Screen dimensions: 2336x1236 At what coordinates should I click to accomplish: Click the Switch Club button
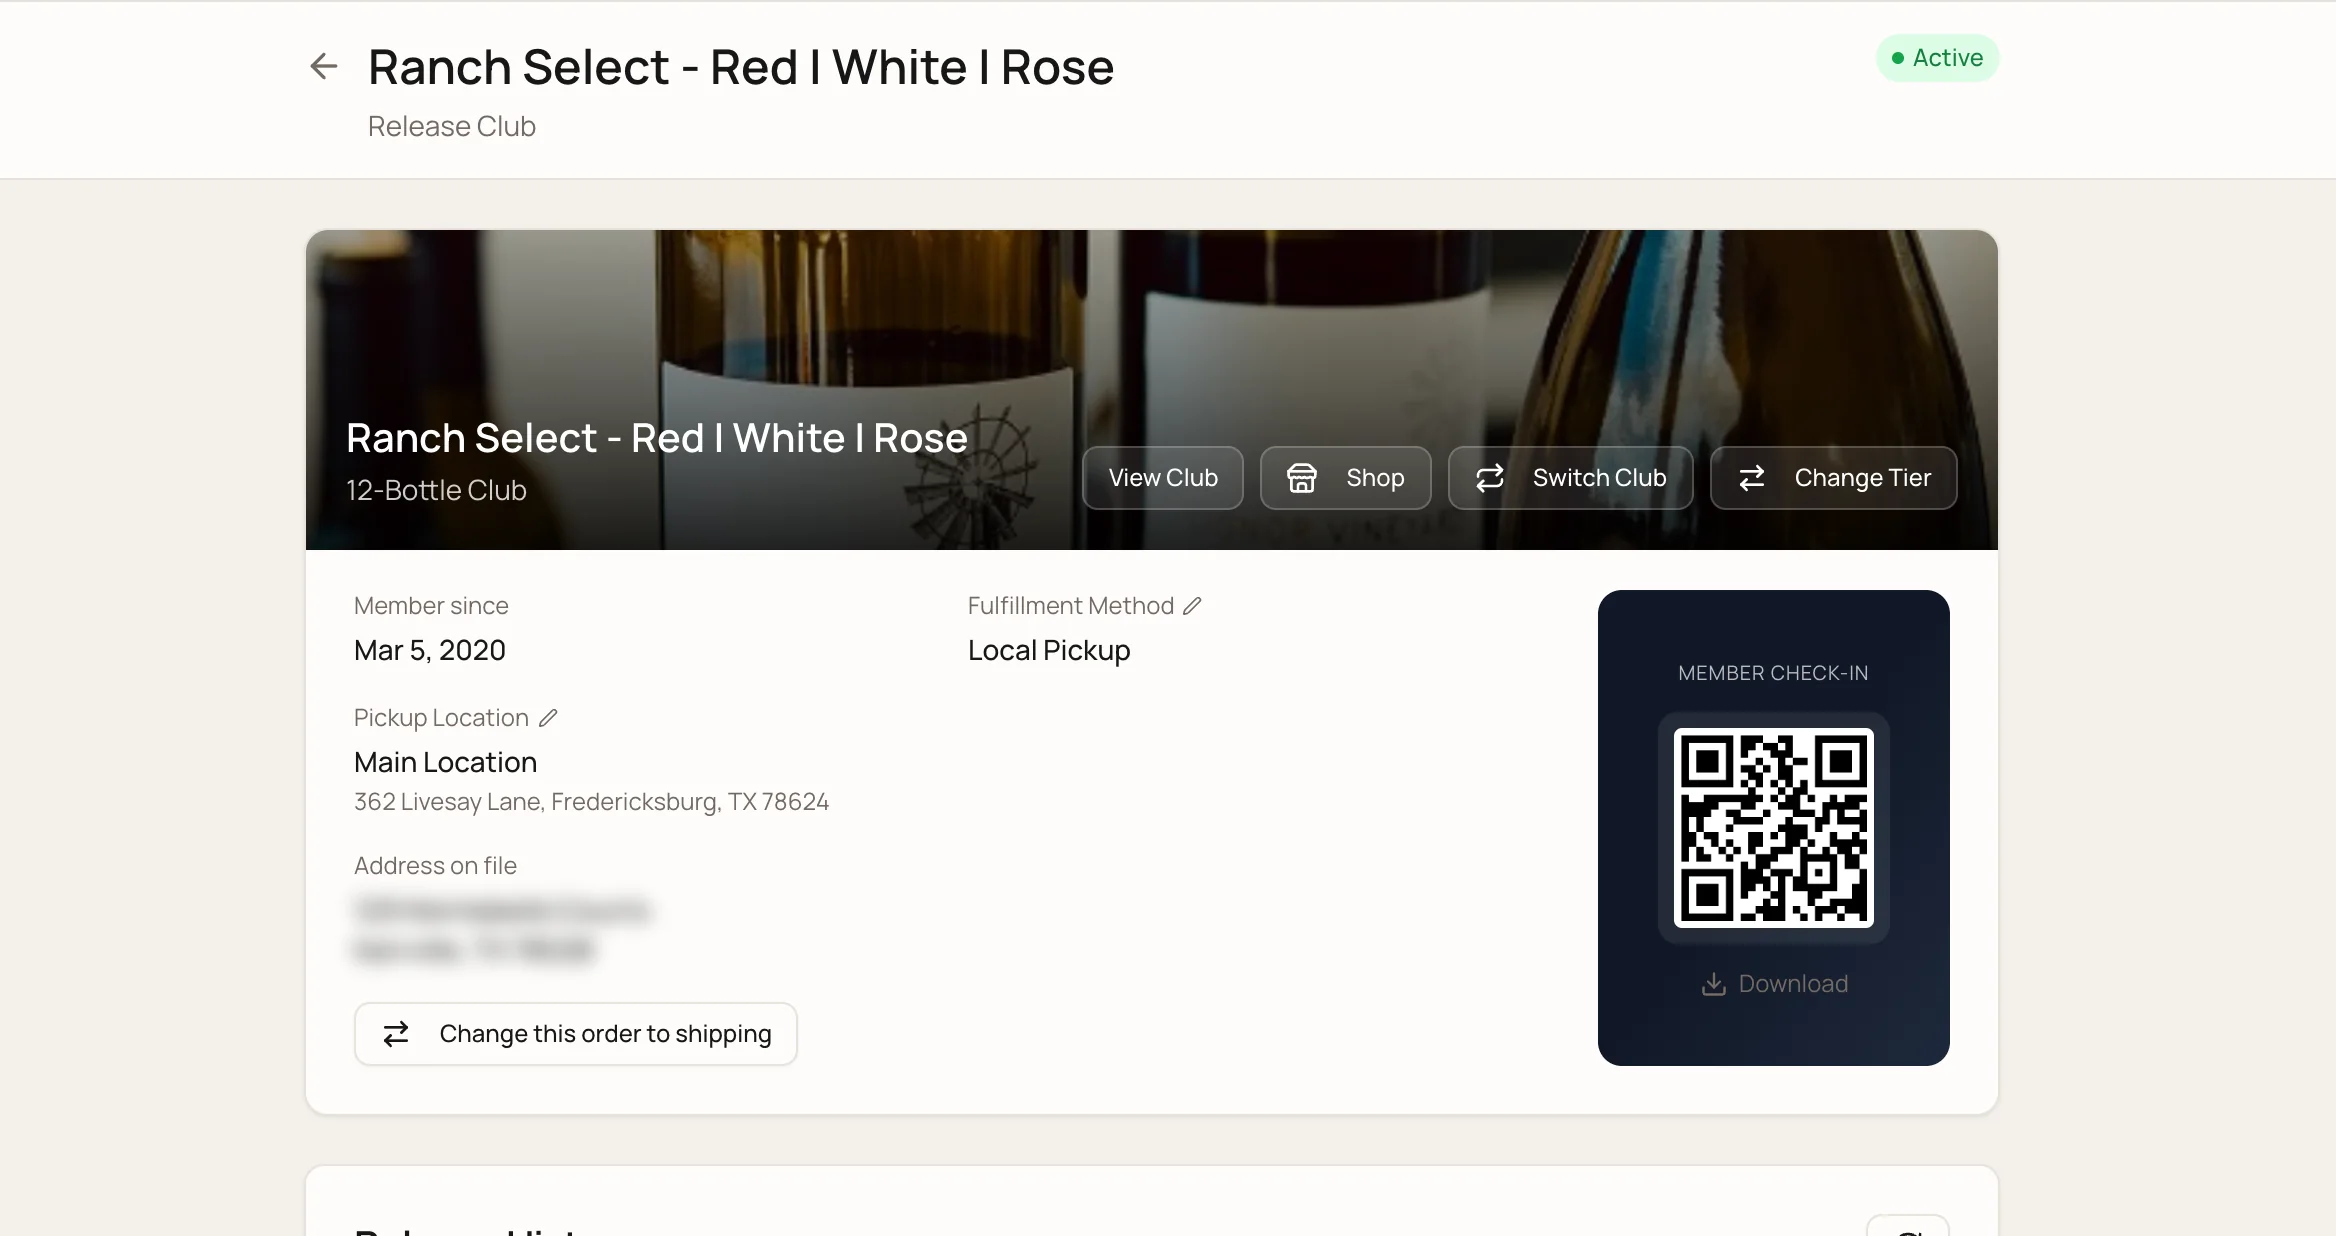(1571, 478)
